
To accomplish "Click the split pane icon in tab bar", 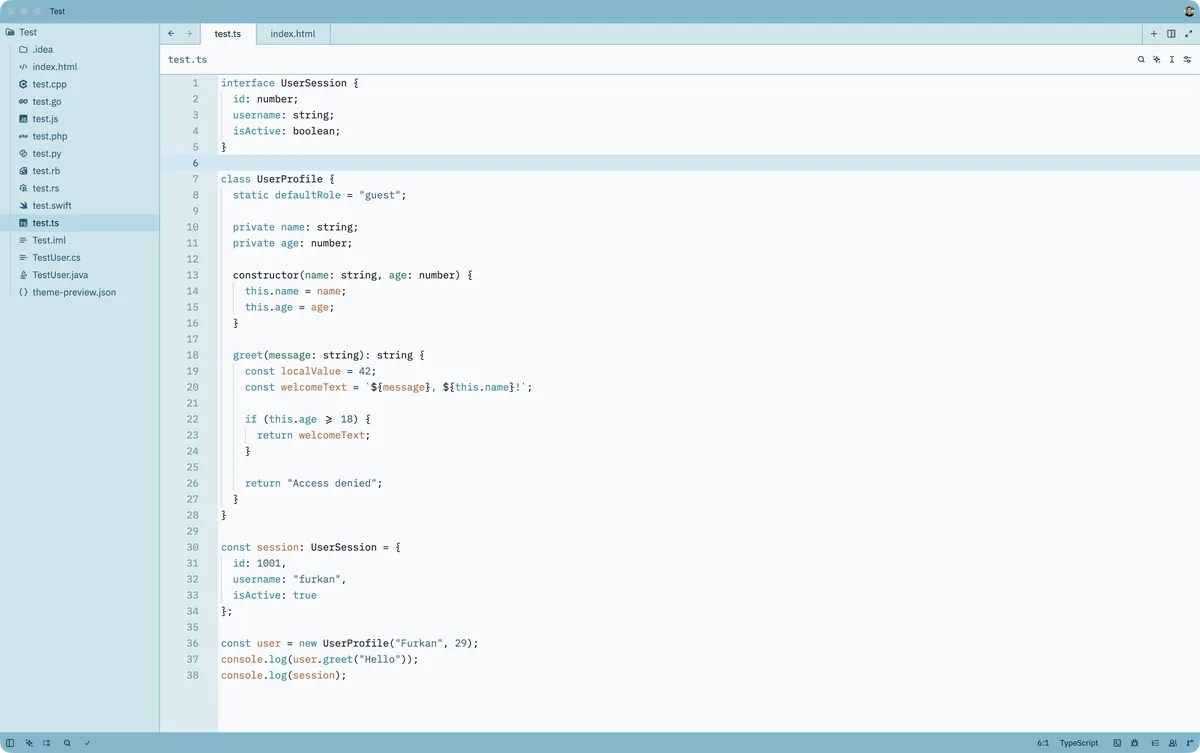I will click(x=1171, y=33).
